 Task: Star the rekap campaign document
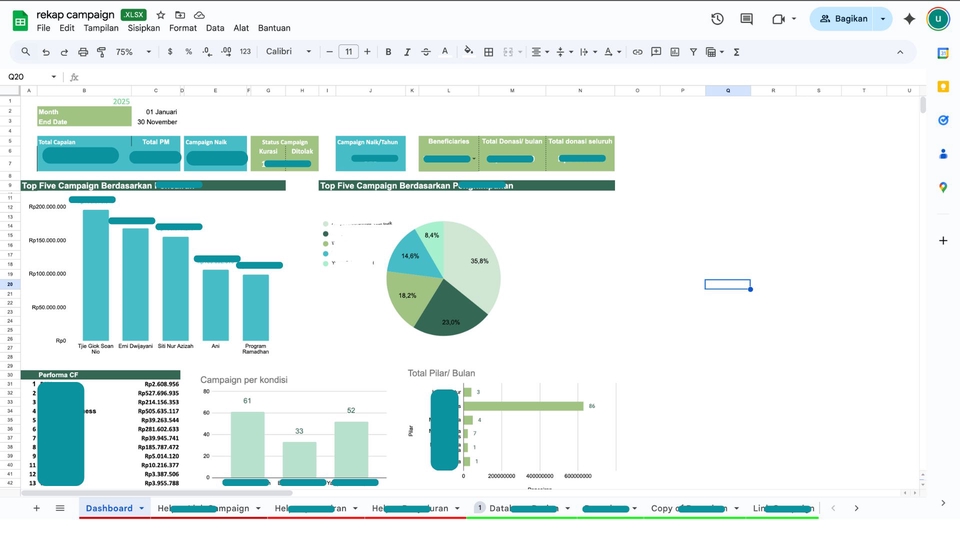tap(161, 15)
